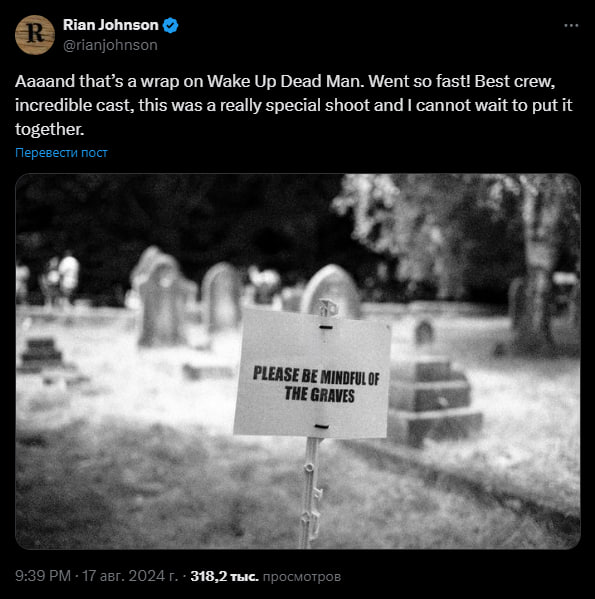
Task: Click the 17 авг. 2024 г. date
Action: tap(130, 576)
